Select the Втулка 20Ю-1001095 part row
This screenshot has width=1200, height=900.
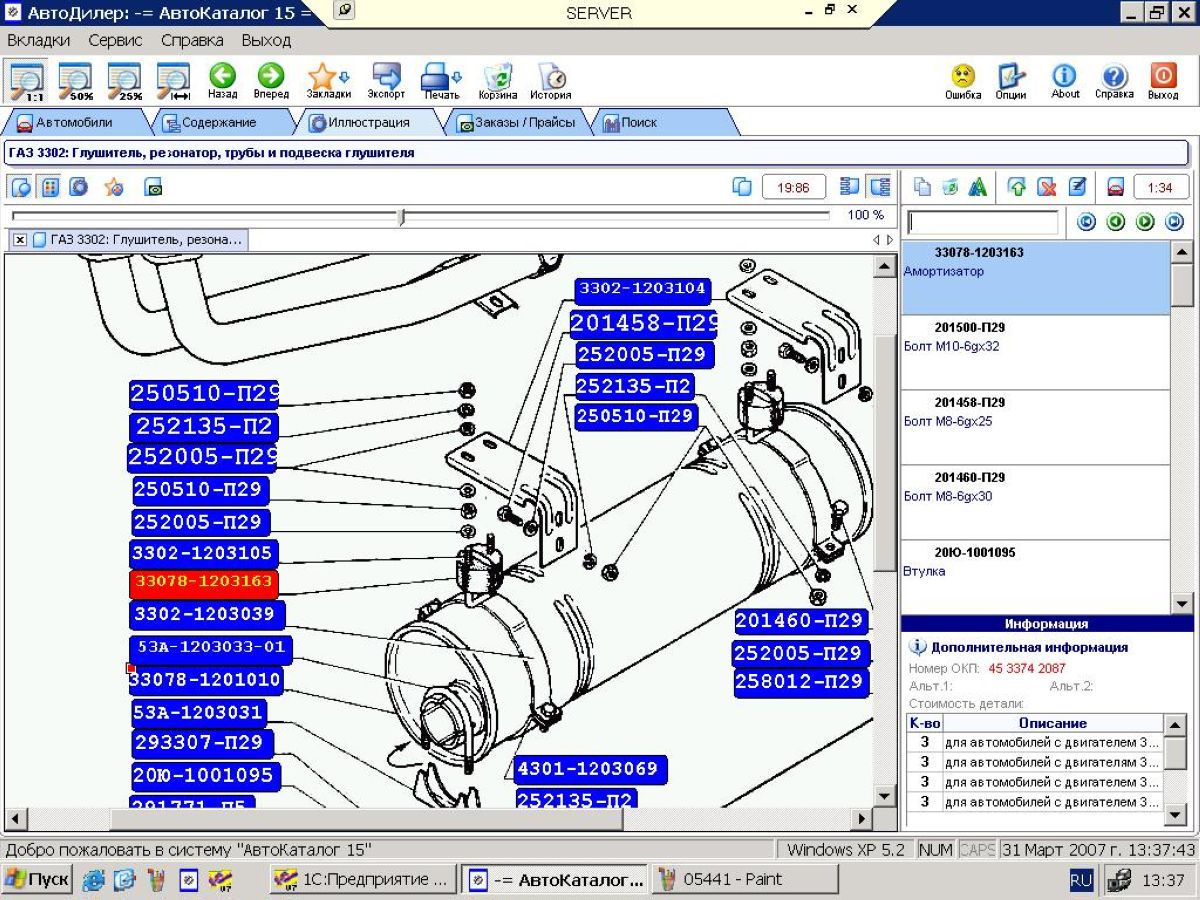(x=1035, y=577)
